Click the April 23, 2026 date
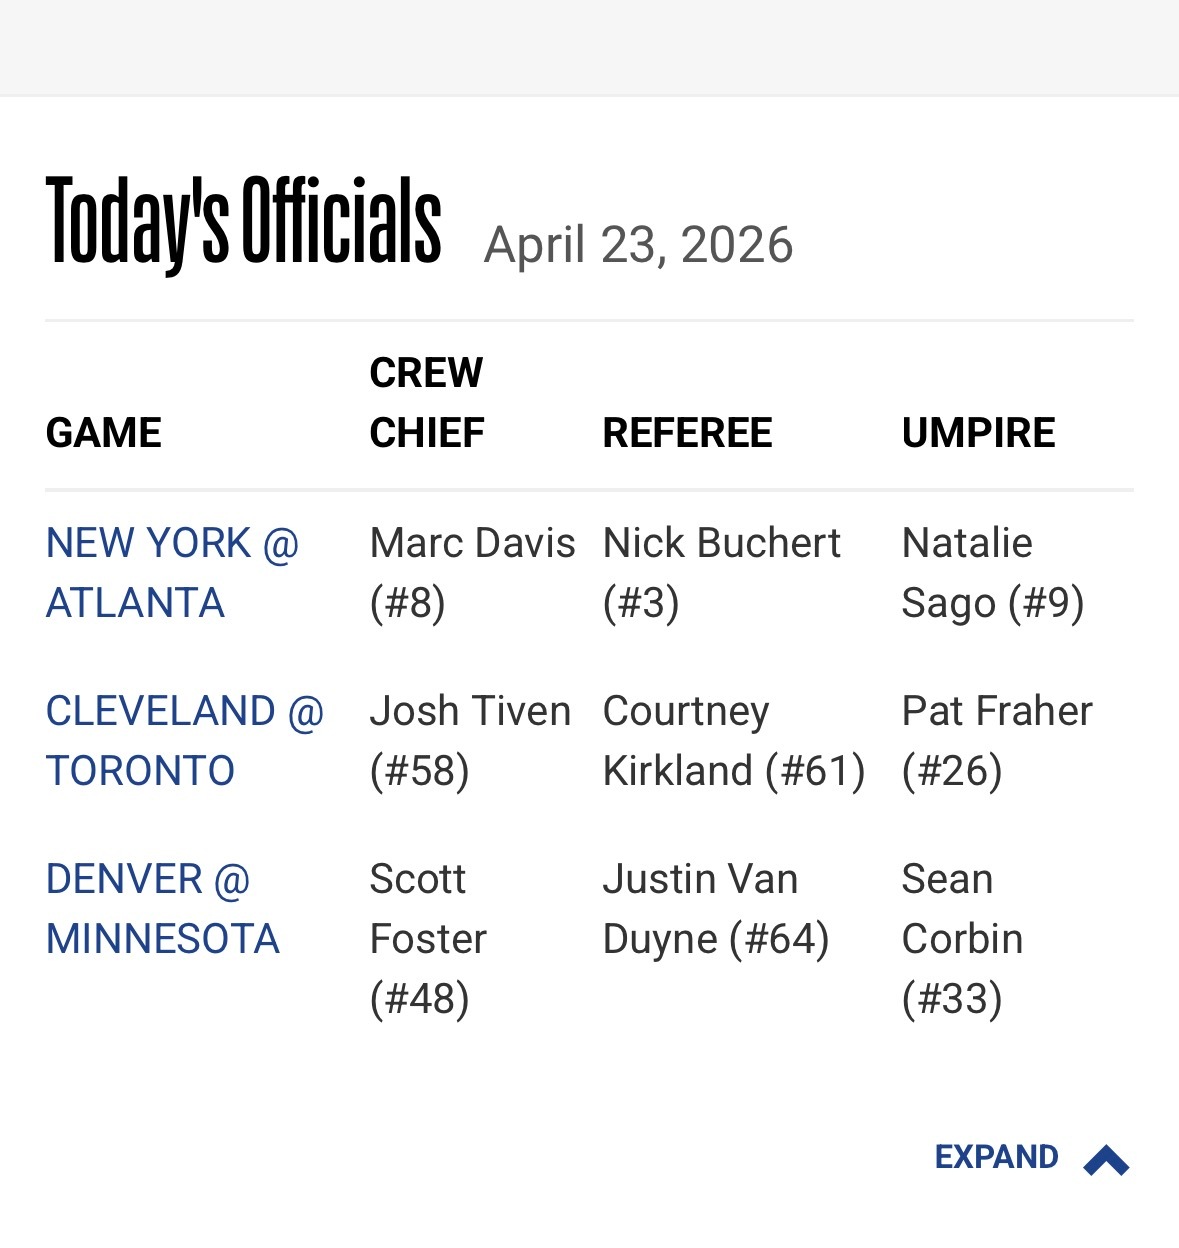This screenshot has height=1248, width=1179. pos(638,245)
